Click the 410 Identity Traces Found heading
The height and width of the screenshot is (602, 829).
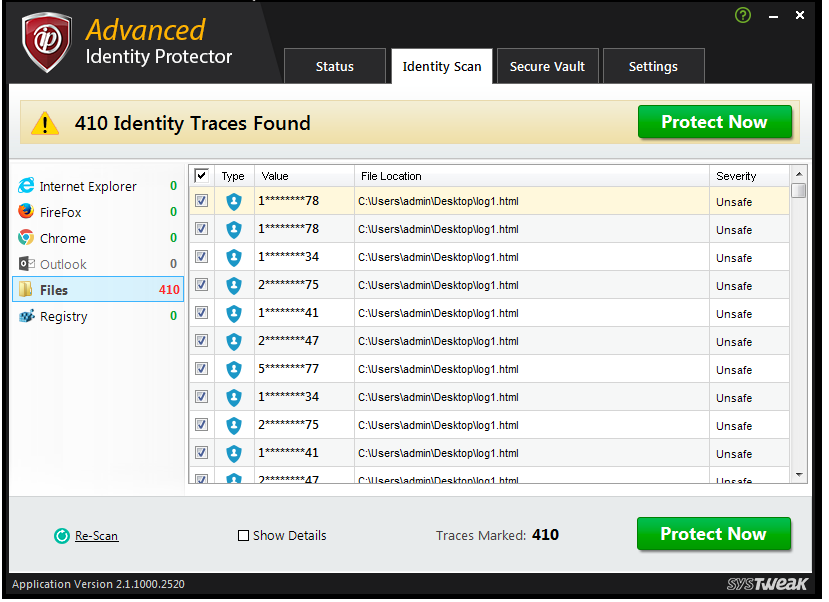click(192, 124)
